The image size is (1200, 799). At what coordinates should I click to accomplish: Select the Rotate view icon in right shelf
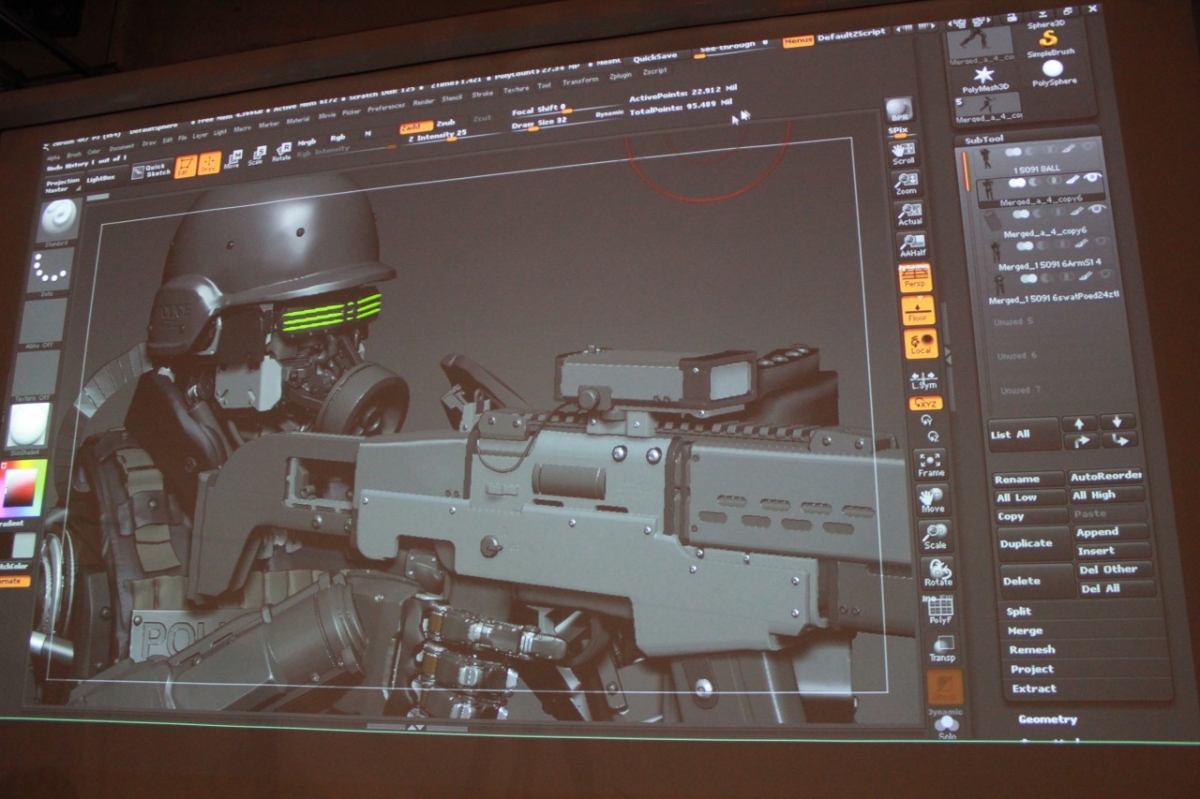tap(938, 572)
